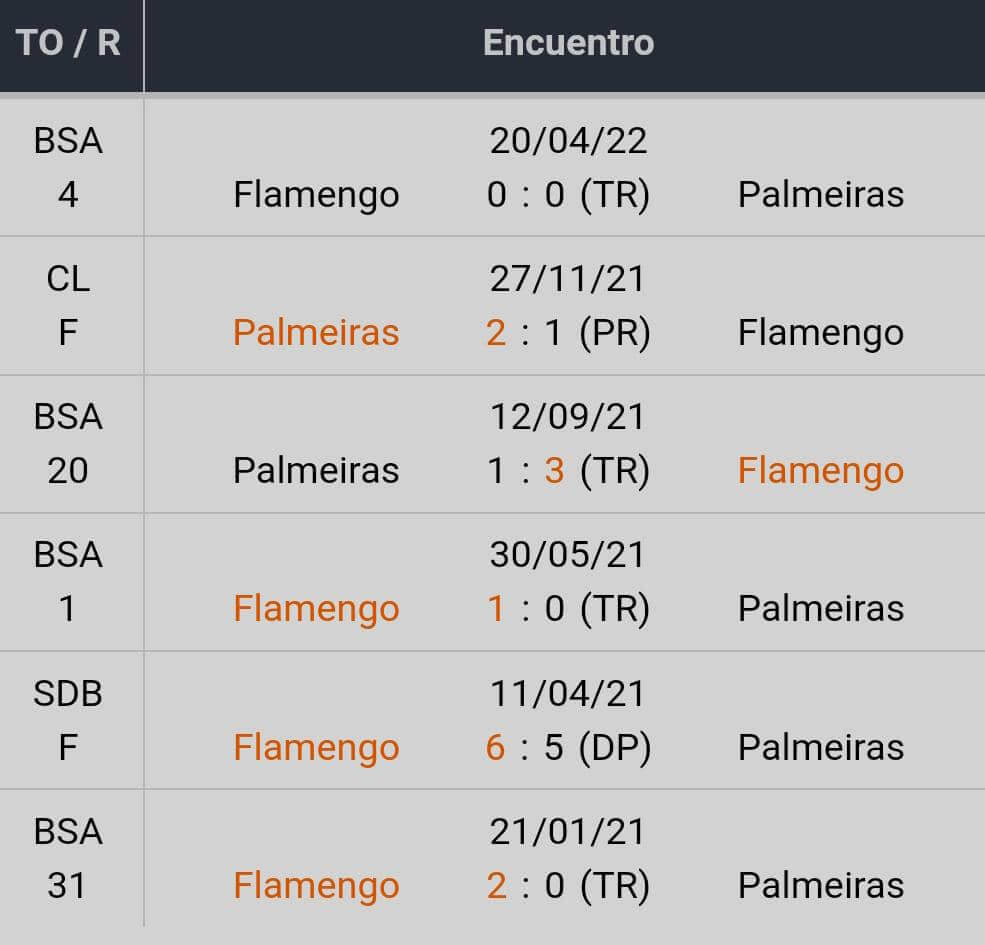Screen dimensions: 985x945
Task: Click the SDB F competition cell
Action: coord(68,720)
